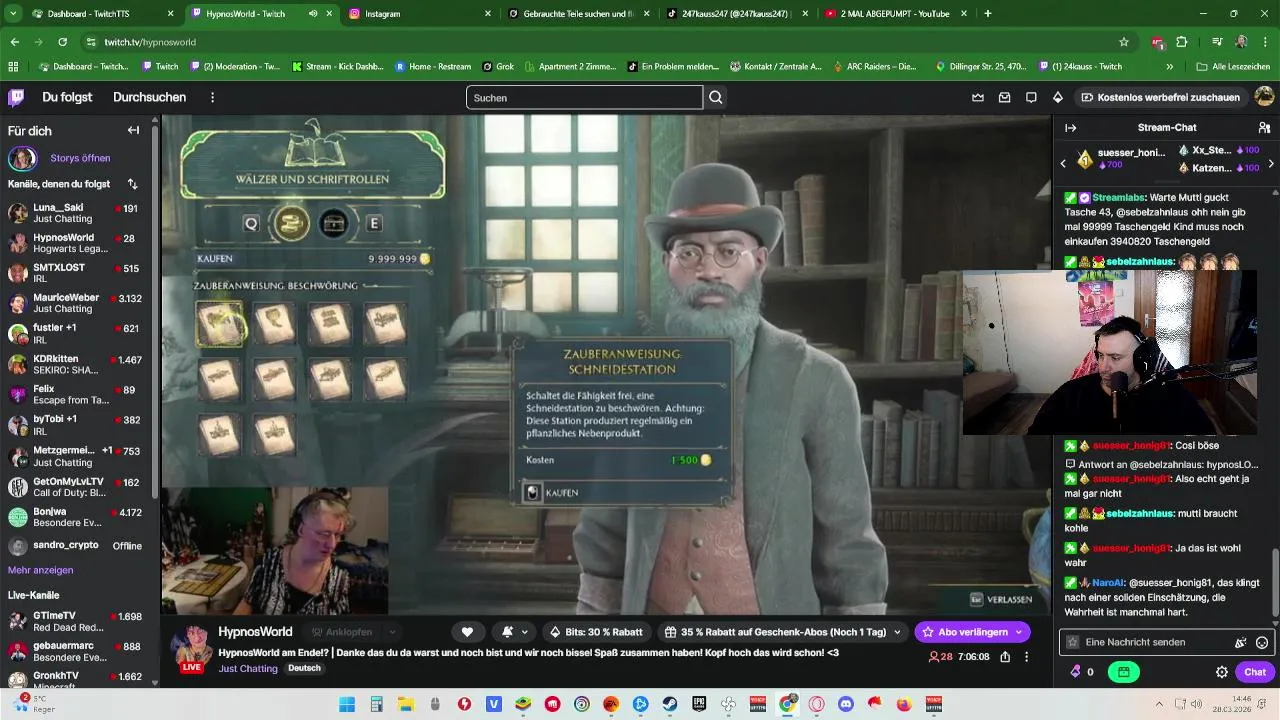
Task: Show more bookmarks chevron
Action: (x=1169, y=67)
